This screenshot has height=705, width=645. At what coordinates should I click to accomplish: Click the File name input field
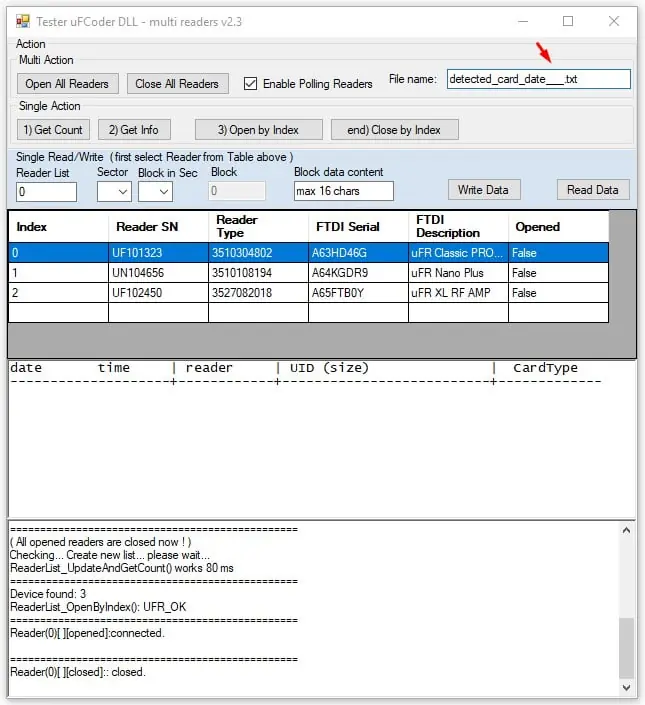coord(538,79)
